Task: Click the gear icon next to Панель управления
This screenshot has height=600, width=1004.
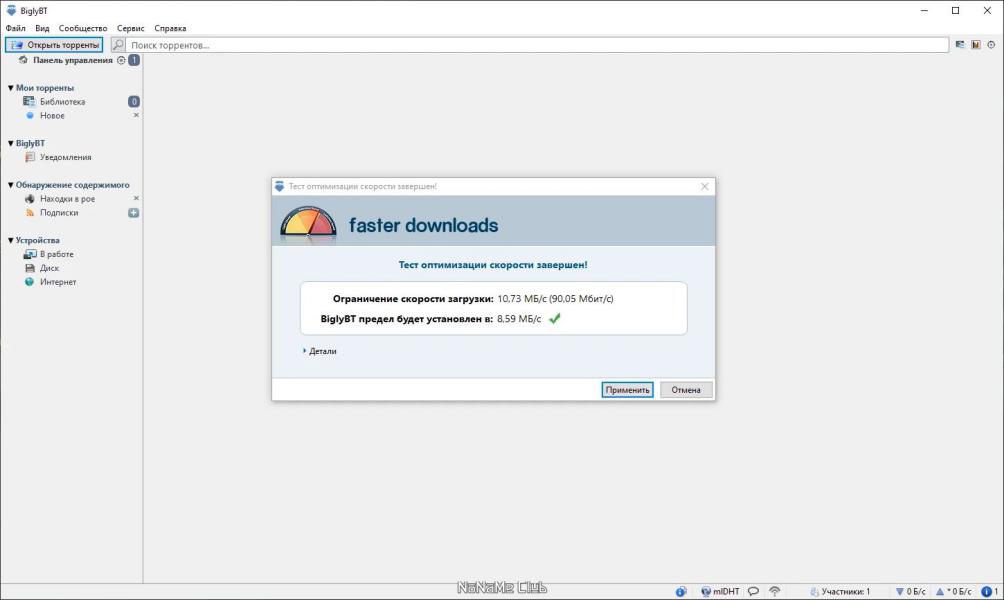Action: [121, 60]
